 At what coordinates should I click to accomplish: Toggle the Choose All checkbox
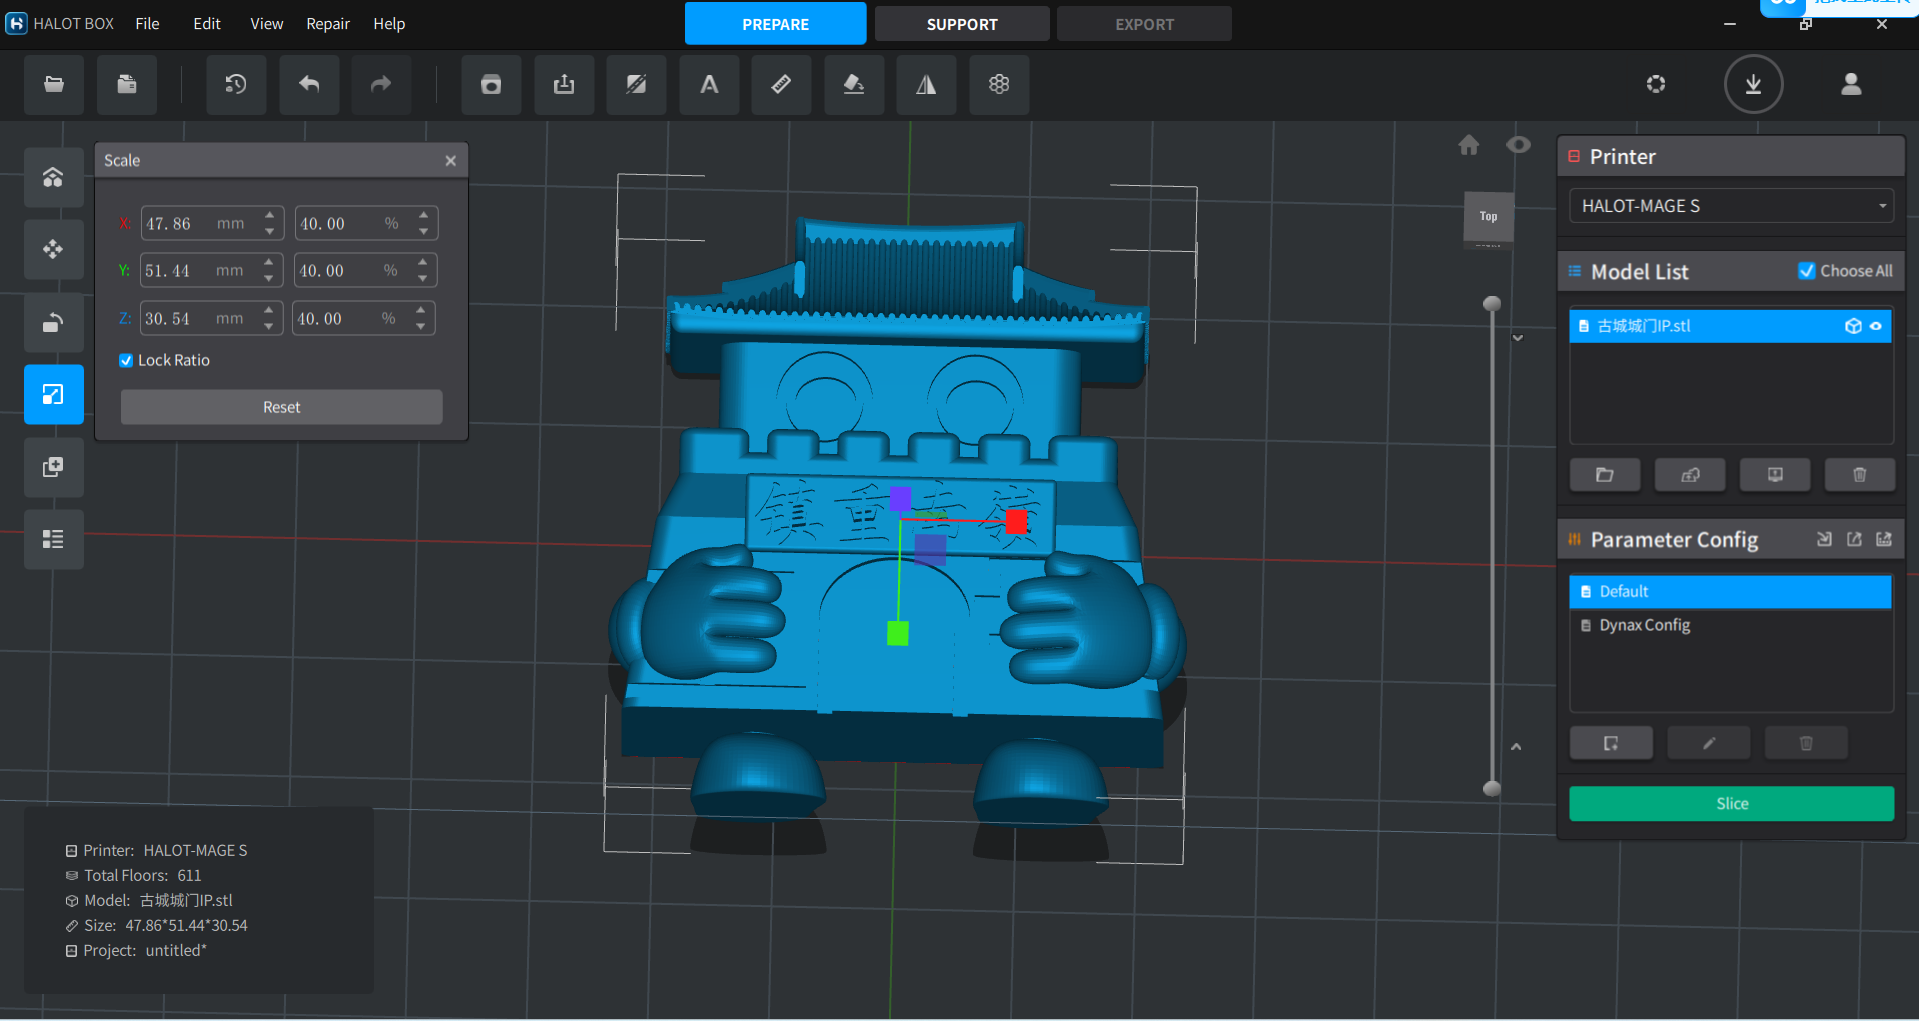[x=1806, y=271]
